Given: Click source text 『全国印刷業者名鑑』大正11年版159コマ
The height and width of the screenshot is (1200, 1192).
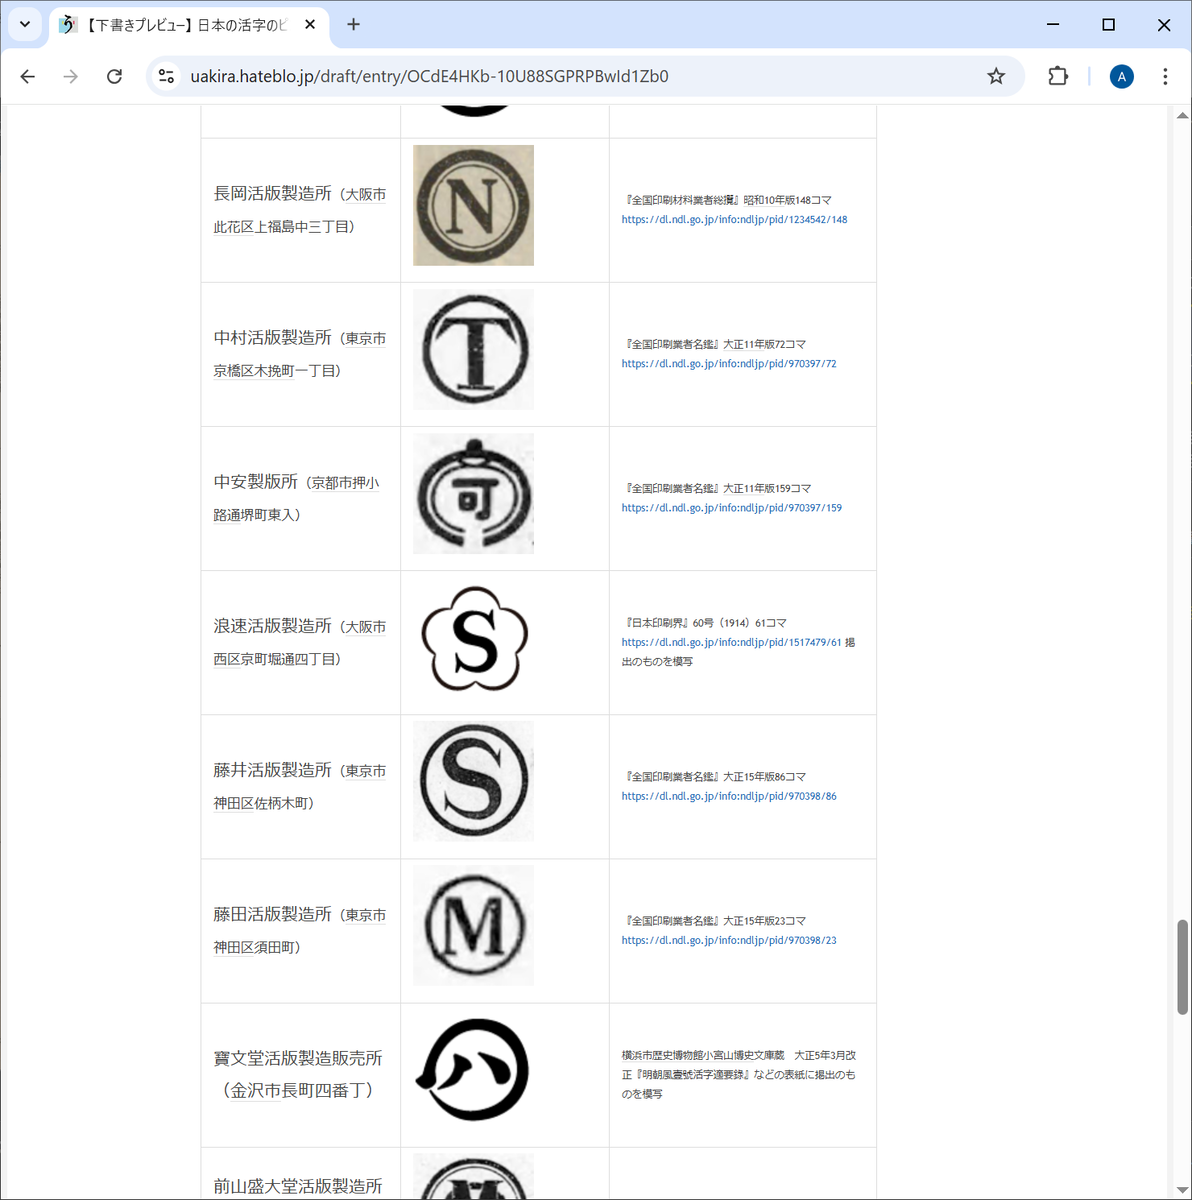Looking at the screenshot, I should click(x=717, y=488).
